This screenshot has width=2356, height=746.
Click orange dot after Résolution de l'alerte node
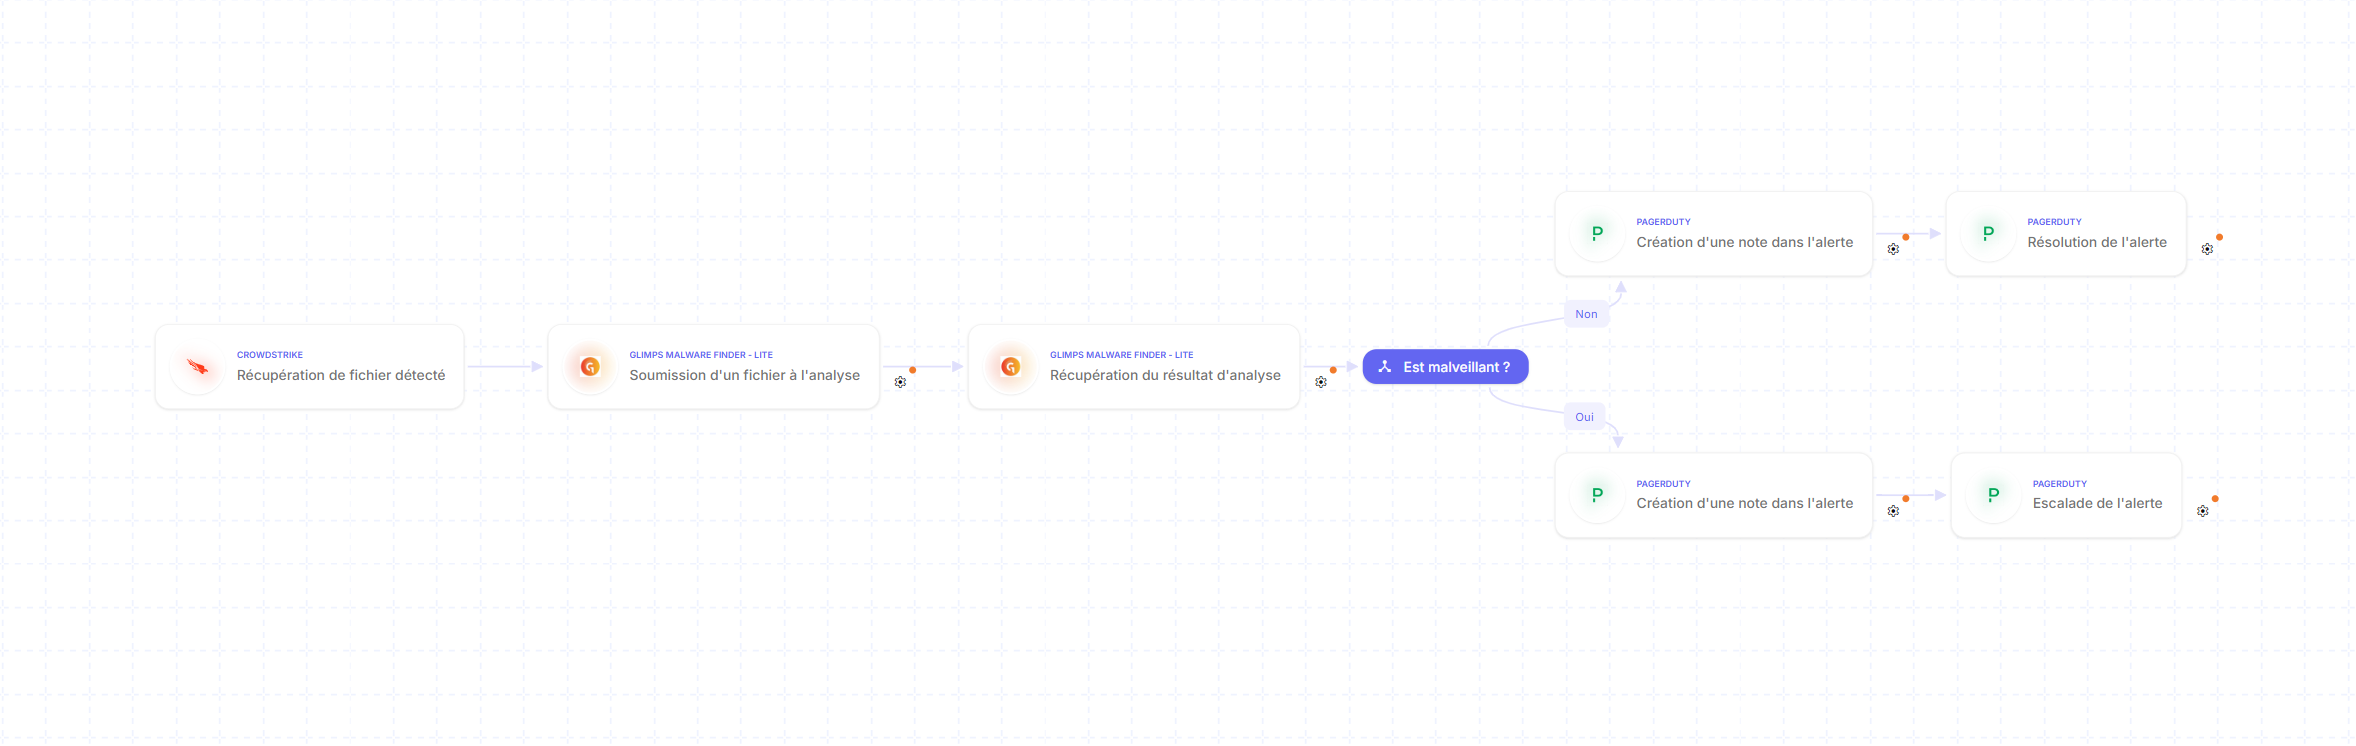tap(2220, 237)
